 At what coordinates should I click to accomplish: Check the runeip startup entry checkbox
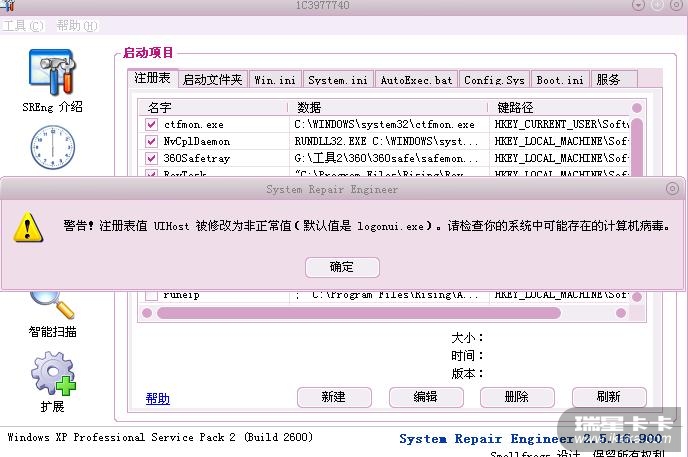click(x=151, y=295)
